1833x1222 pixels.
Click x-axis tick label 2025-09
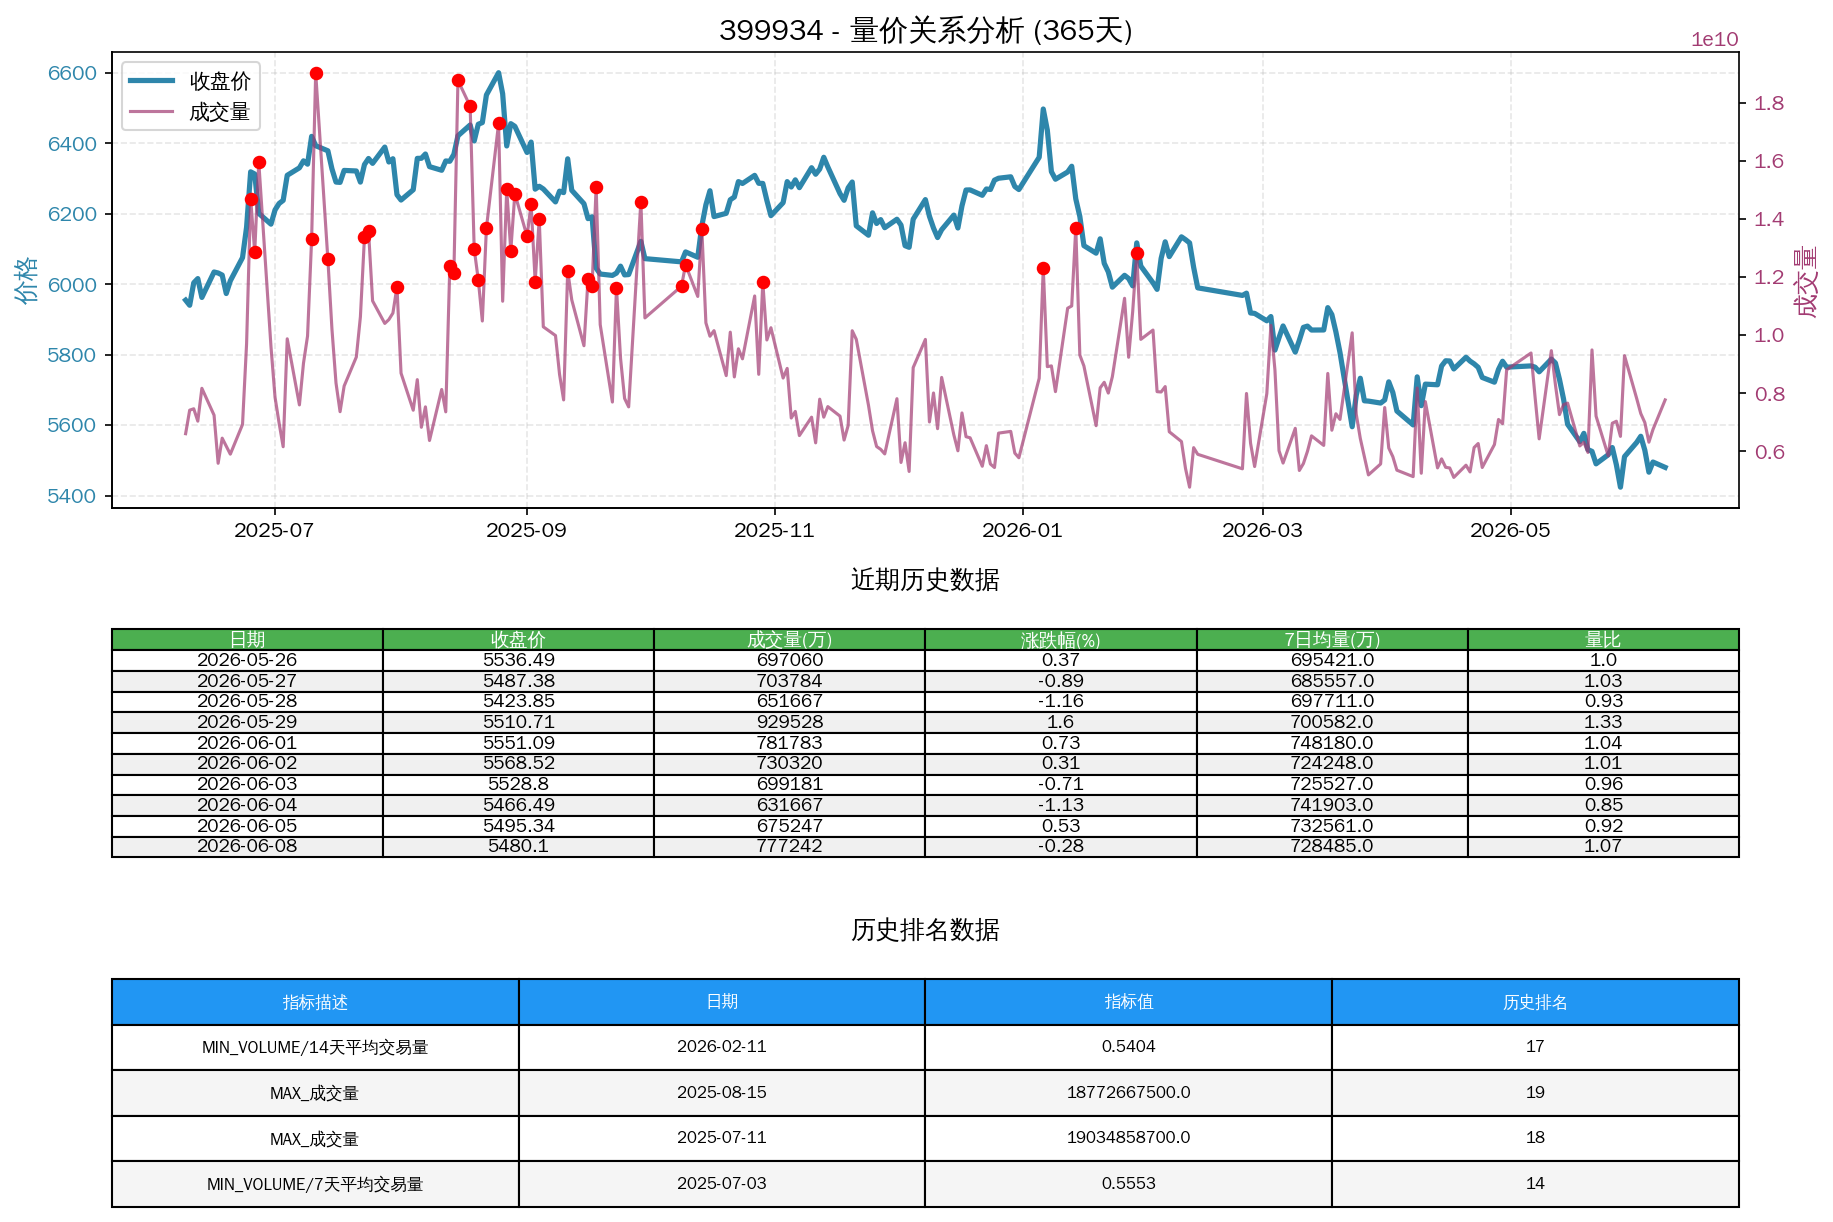click(526, 530)
